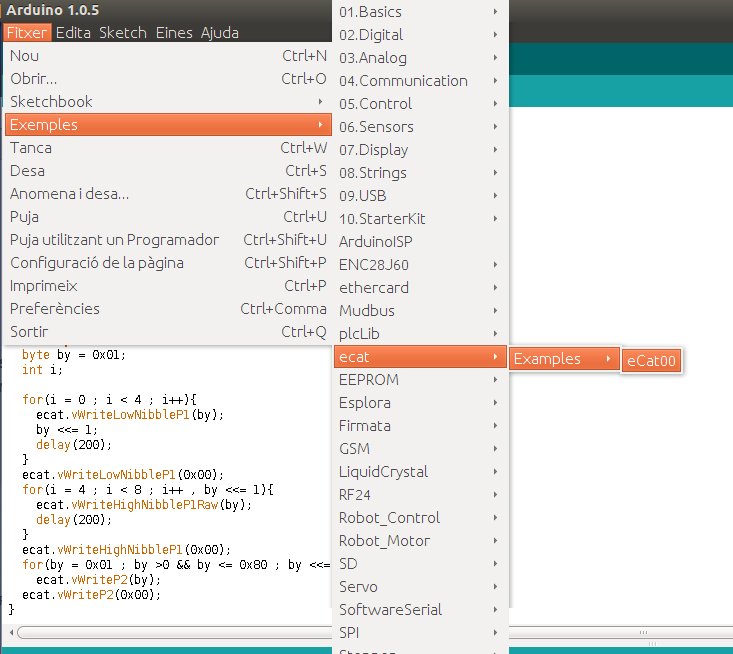The height and width of the screenshot is (654, 733).
Task: Expand 03.Analog examples
Action: (x=420, y=57)
